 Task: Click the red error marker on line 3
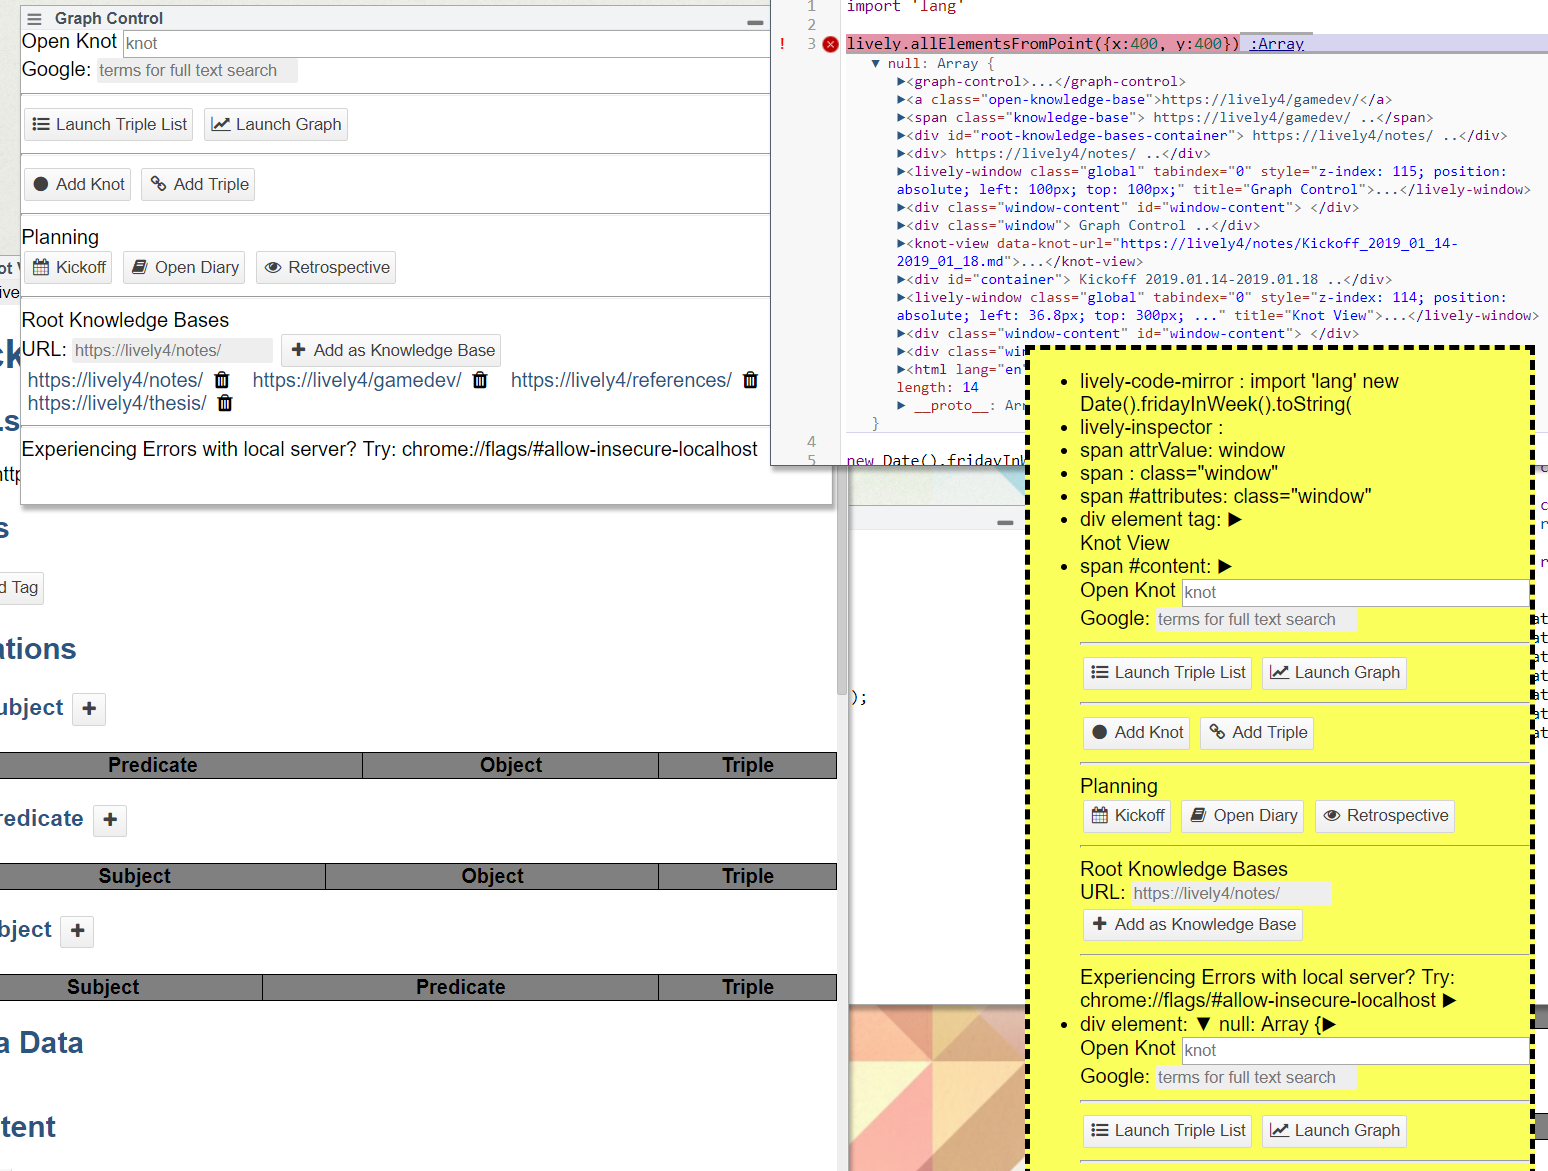[830, 44]
